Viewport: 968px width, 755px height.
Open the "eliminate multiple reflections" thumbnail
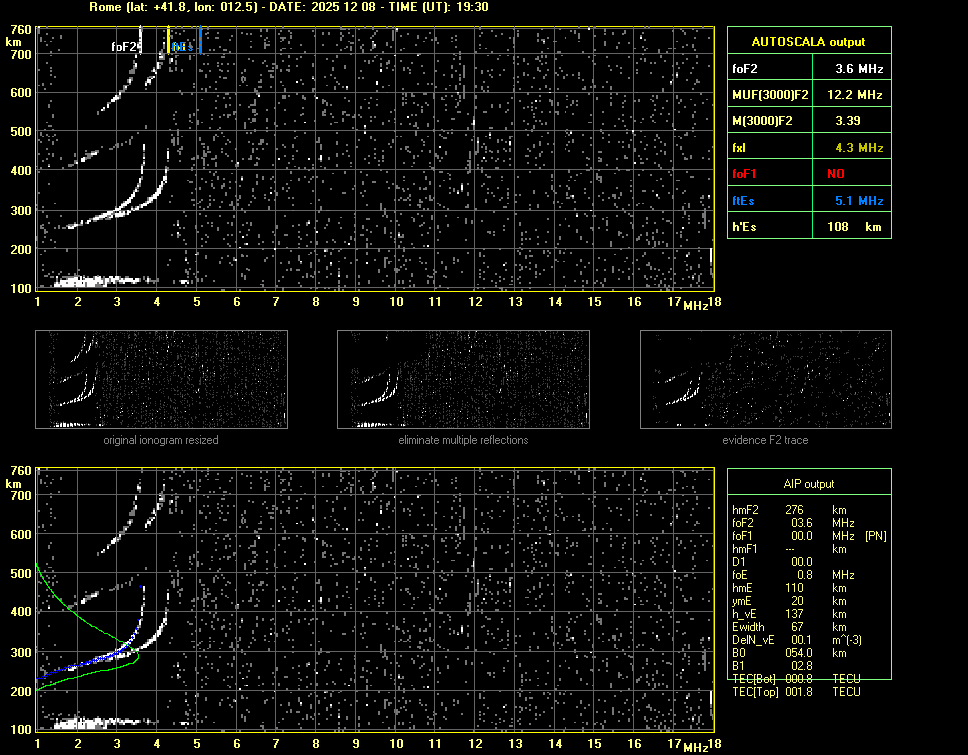pyautogui.click(x=463, y=379)
